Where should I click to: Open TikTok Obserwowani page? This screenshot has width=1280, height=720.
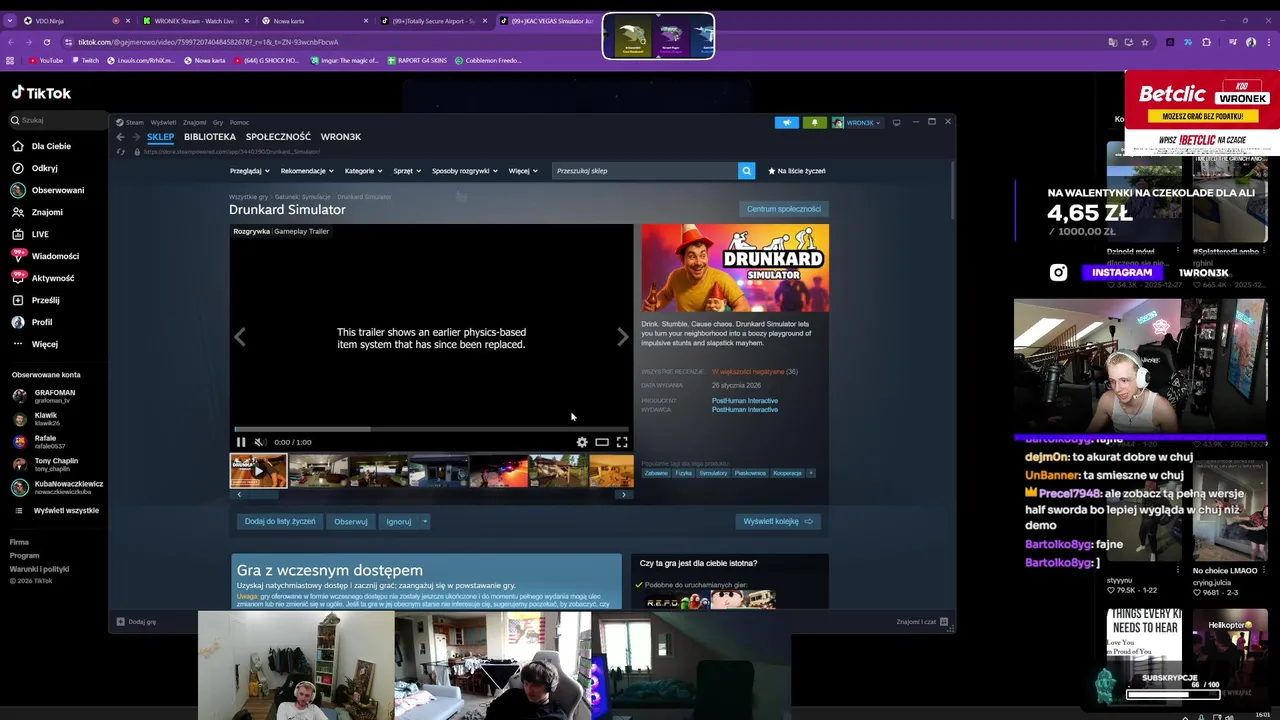(48, 190)
